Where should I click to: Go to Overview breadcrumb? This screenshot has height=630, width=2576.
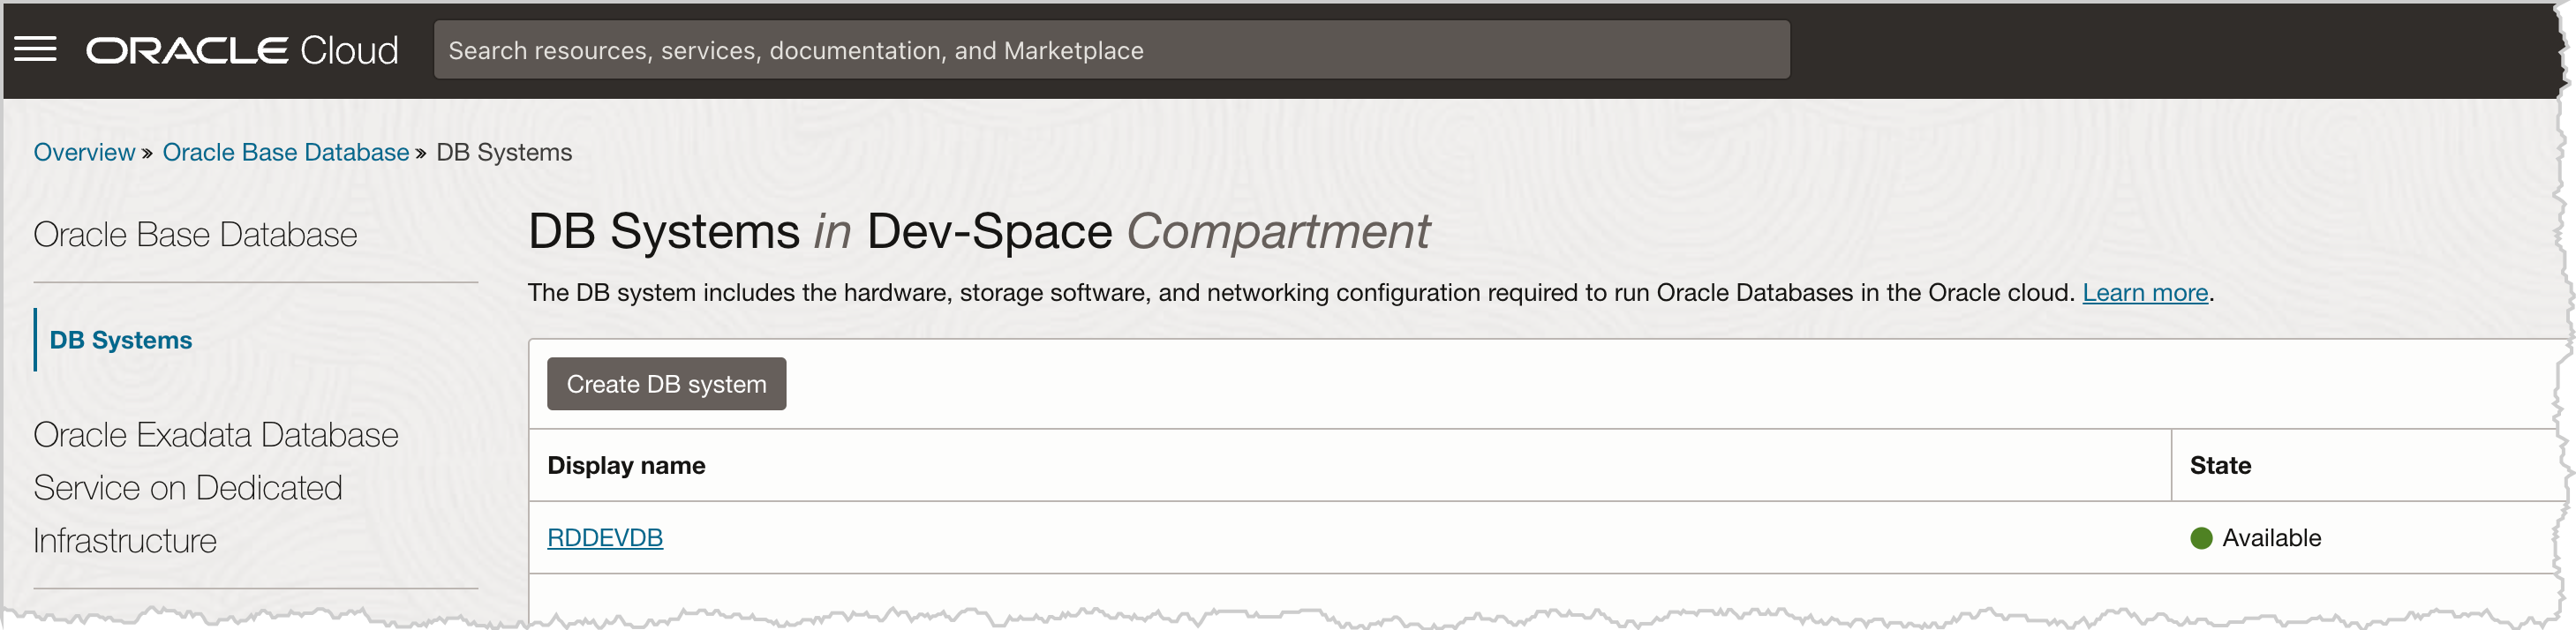84,152
